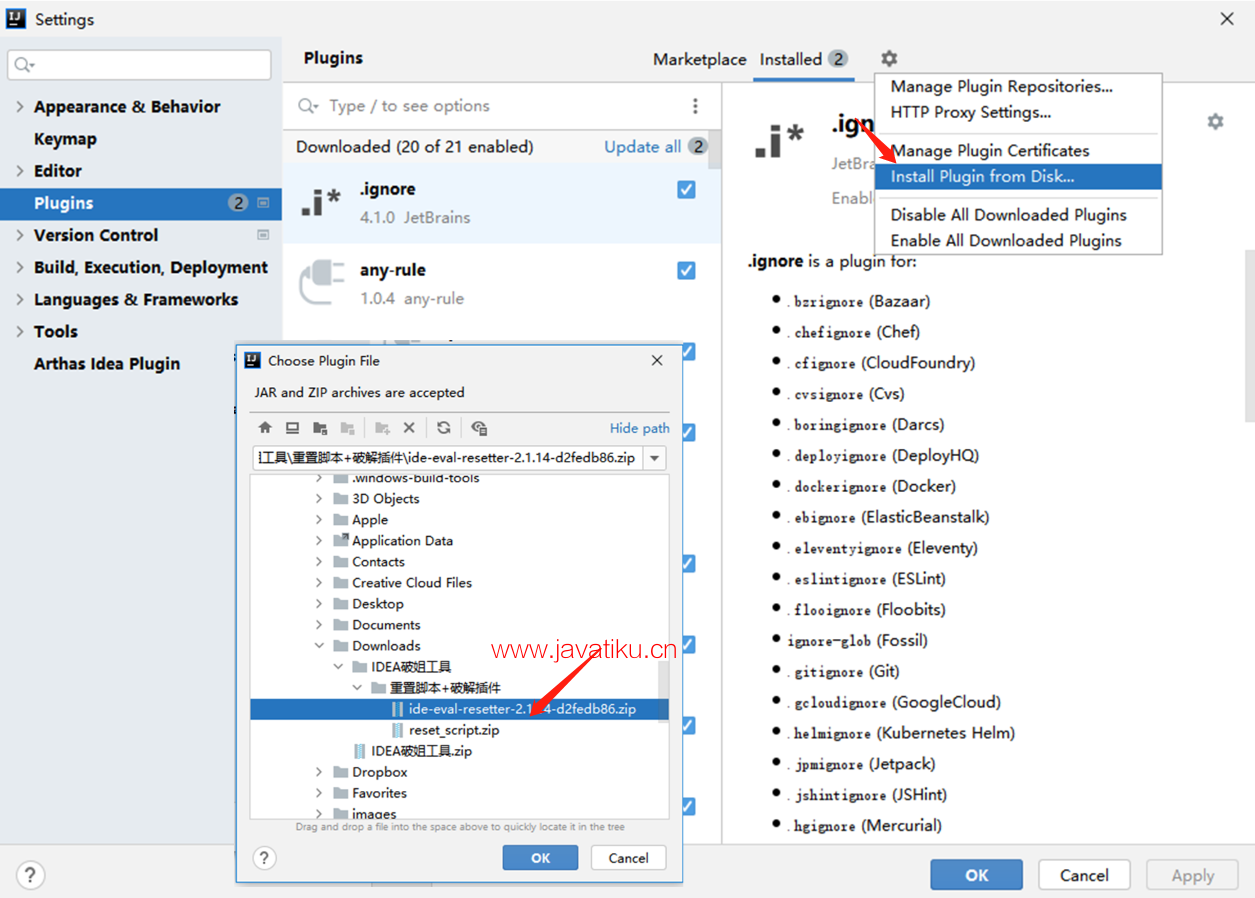Click the Application Data shortcut folder icon

[341, 540]
